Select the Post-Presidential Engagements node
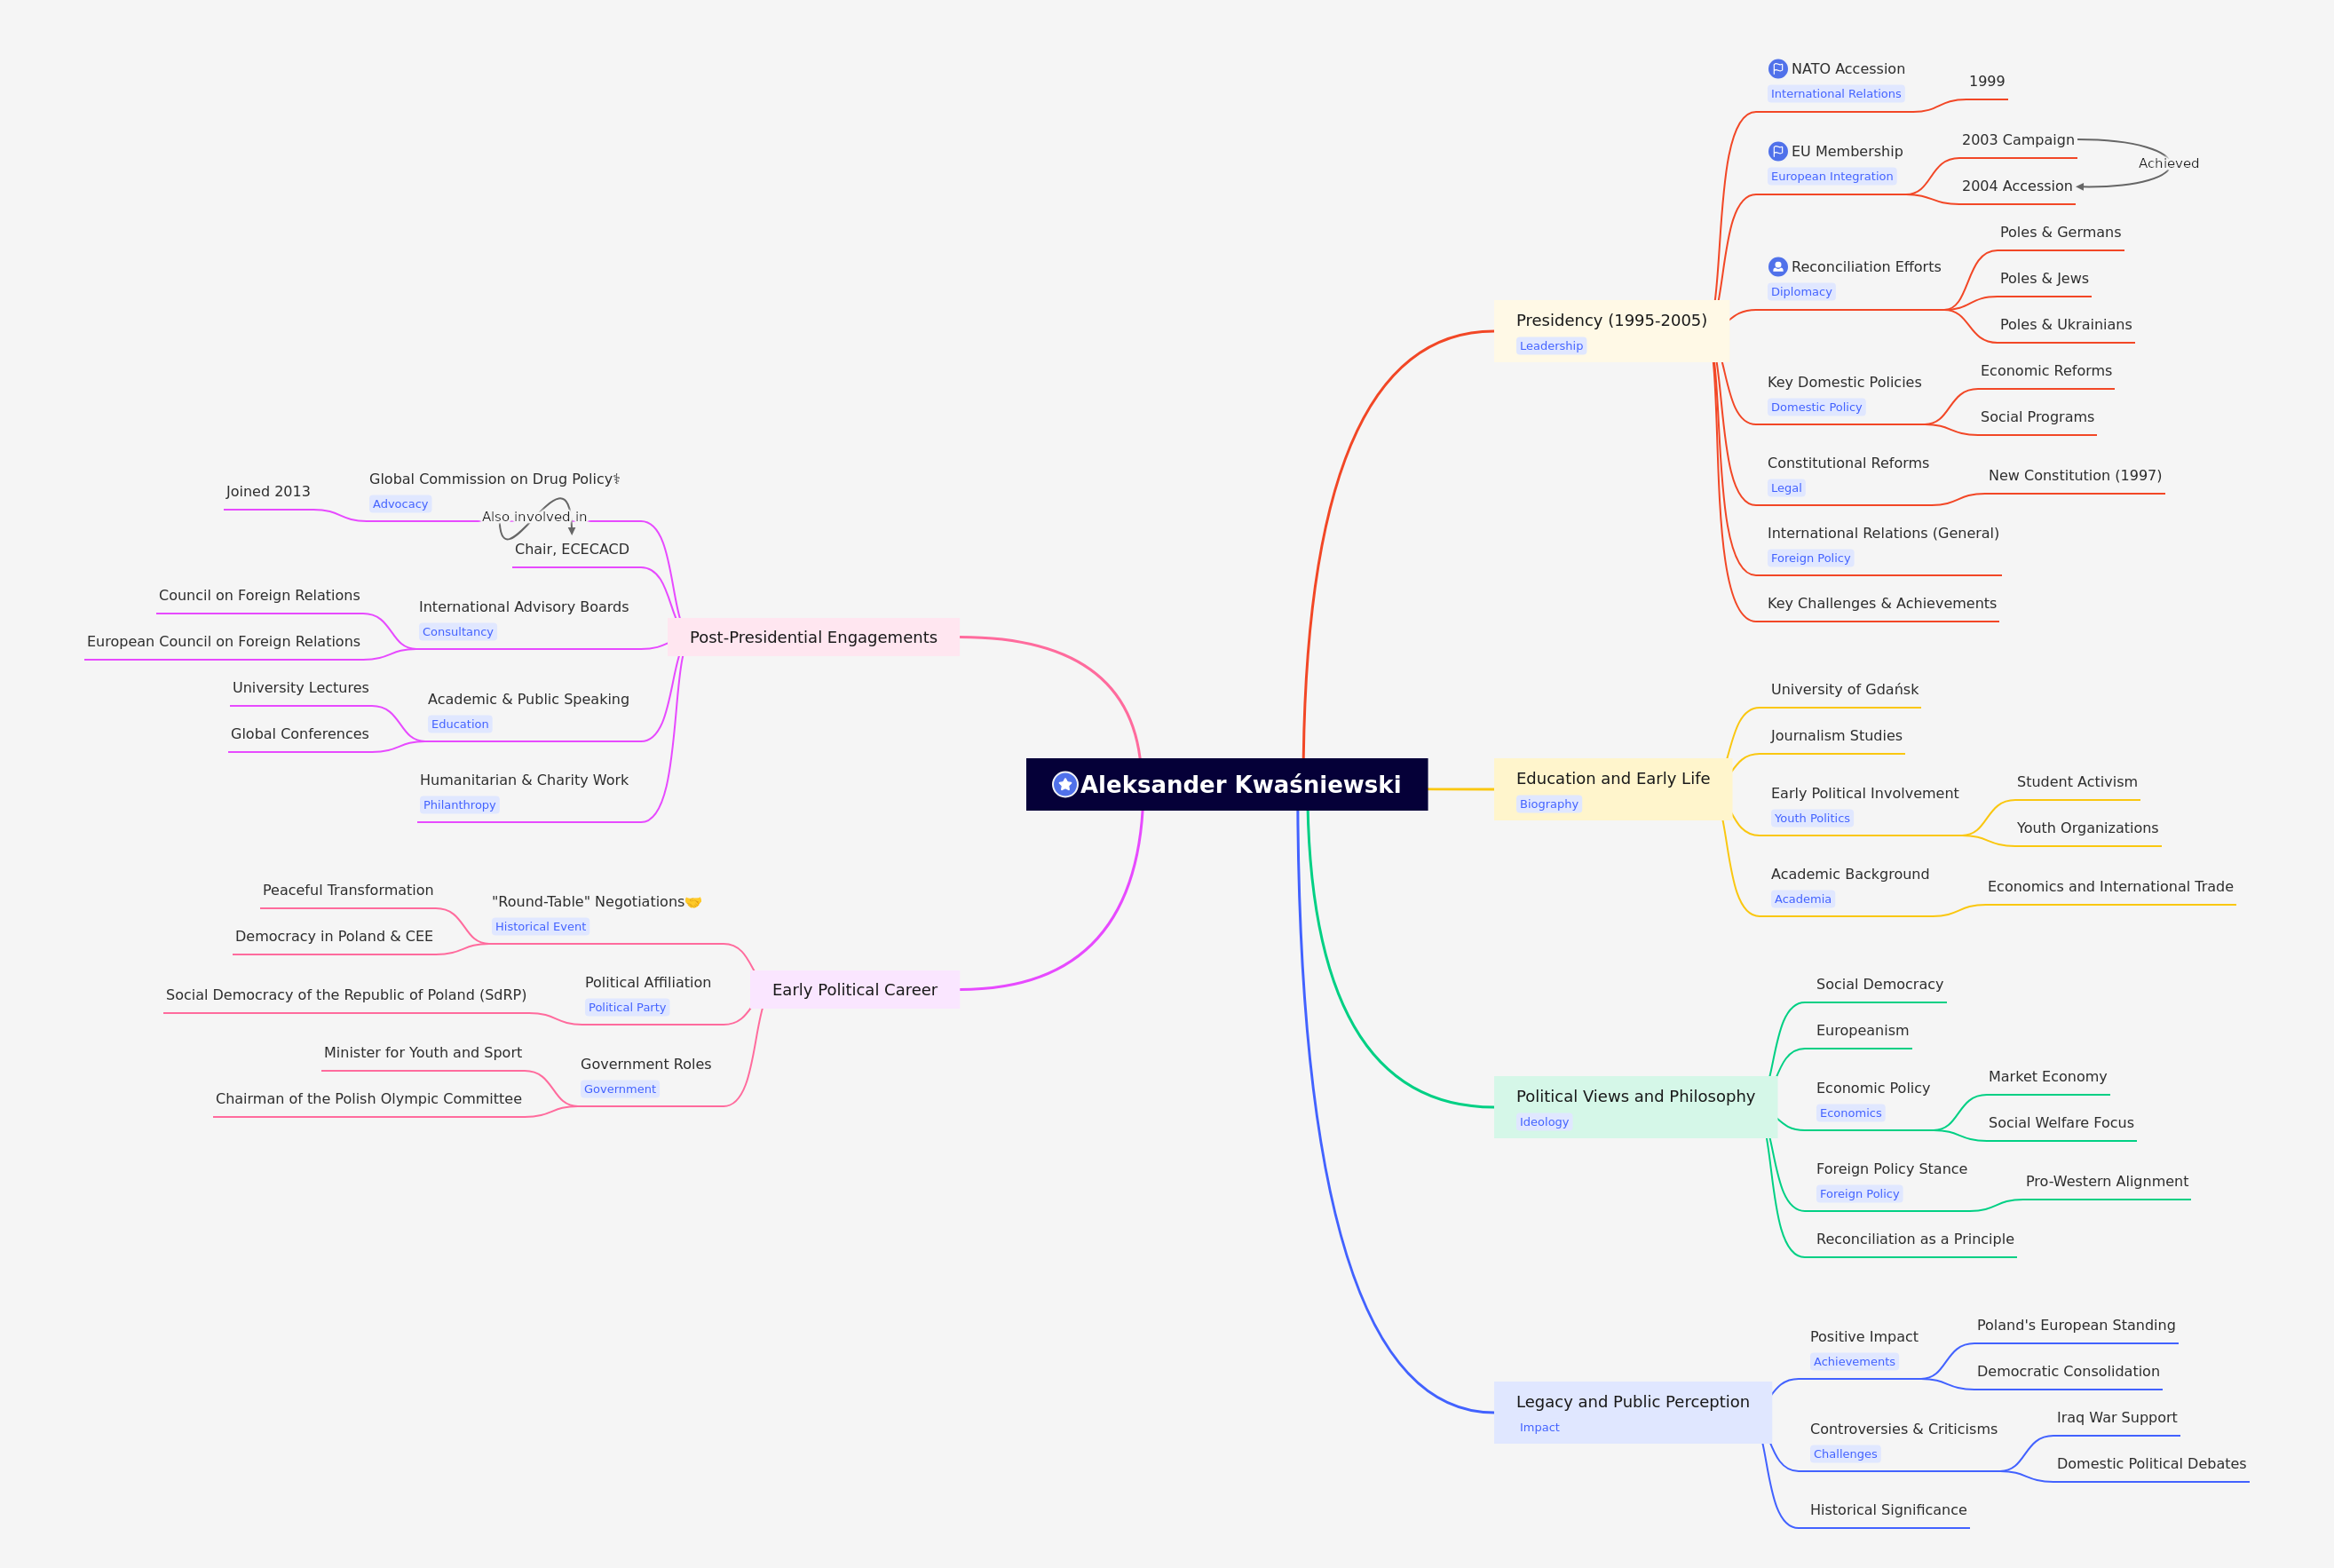The height and width of the screenshot is (1568, 2334). click(813, 638)
